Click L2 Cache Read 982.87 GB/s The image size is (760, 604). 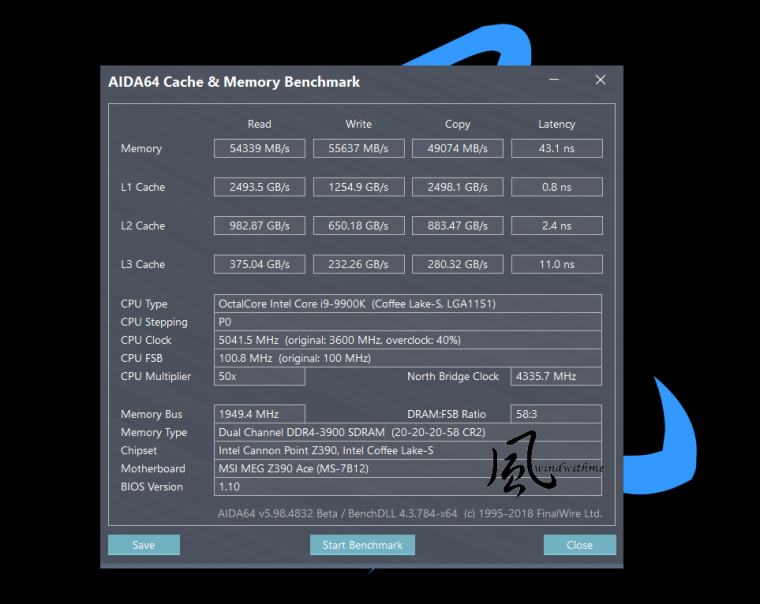pyautogui.click(x=259, y=226)
